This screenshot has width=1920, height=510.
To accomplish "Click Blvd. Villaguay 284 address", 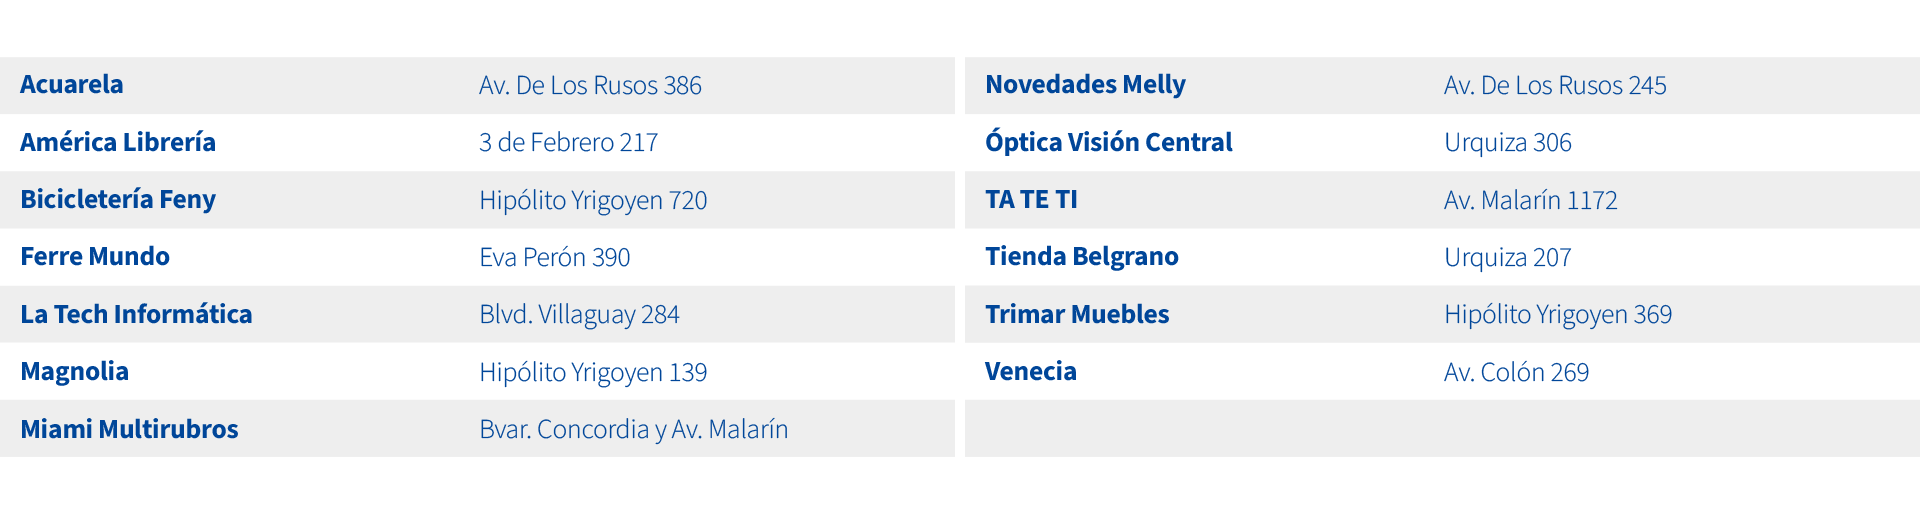I will click(x=579, y=314).
